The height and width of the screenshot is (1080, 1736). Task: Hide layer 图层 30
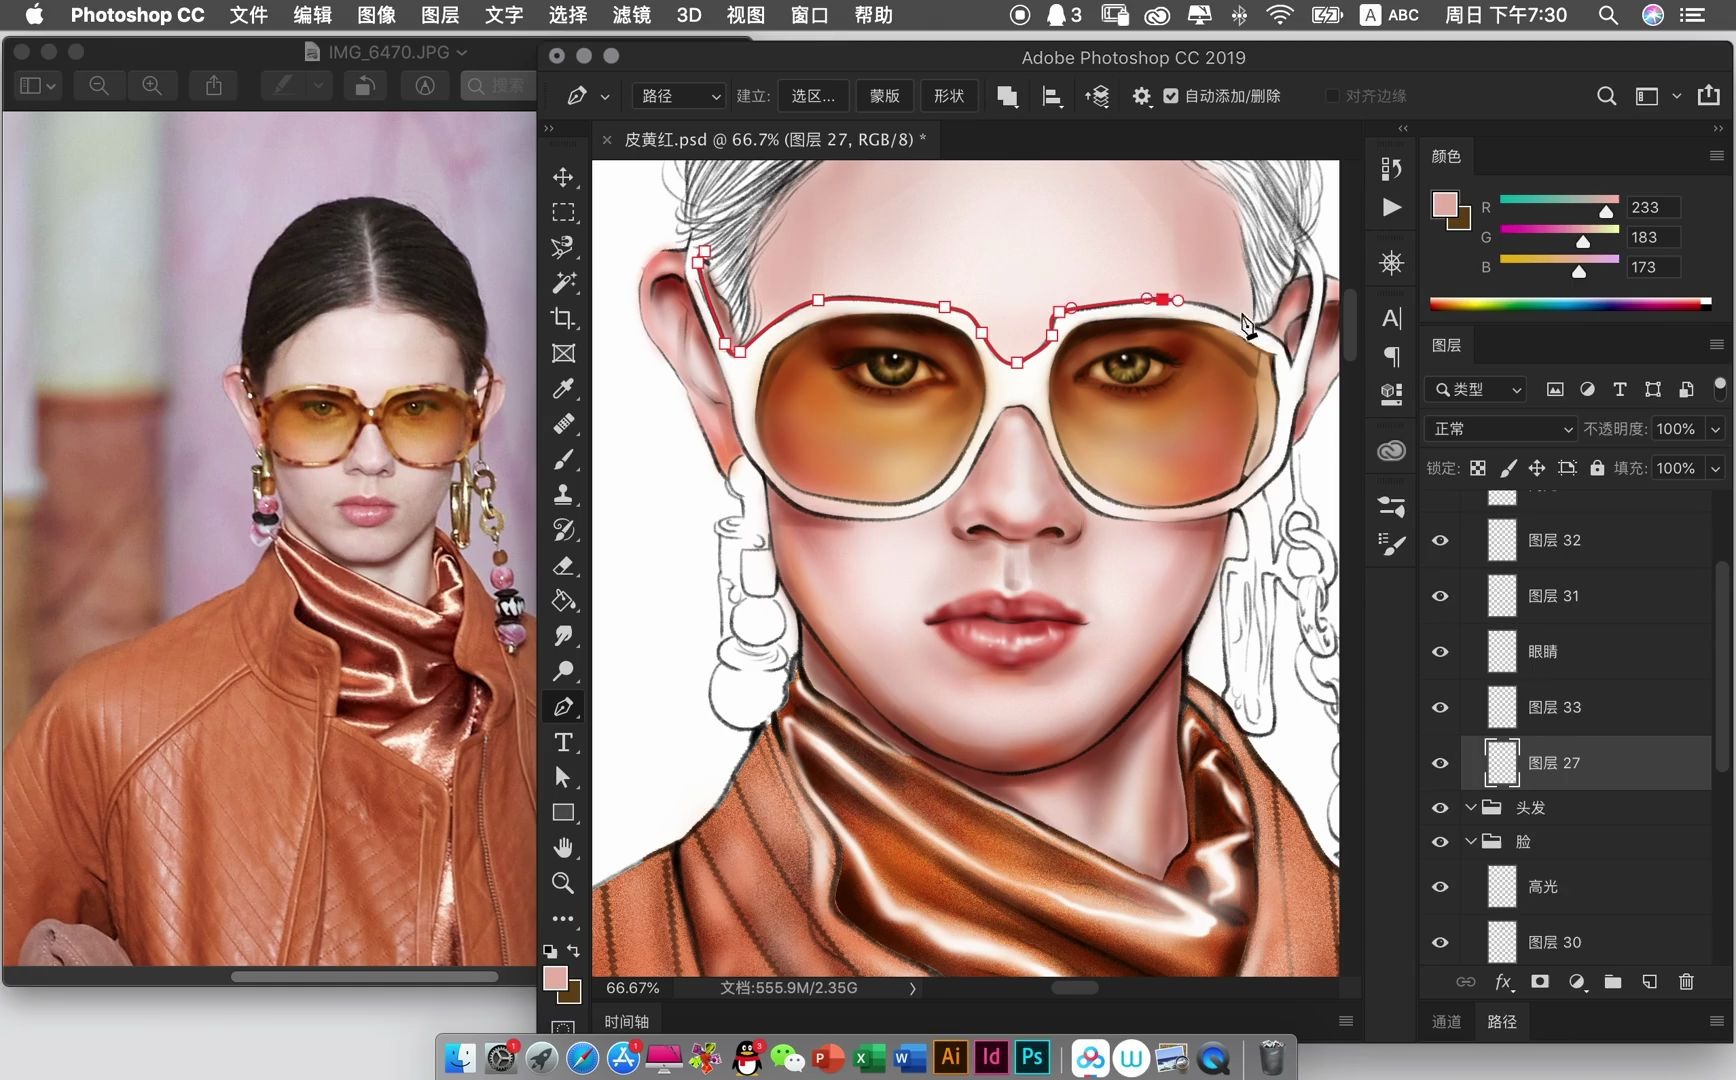[x=1440, y=943]
